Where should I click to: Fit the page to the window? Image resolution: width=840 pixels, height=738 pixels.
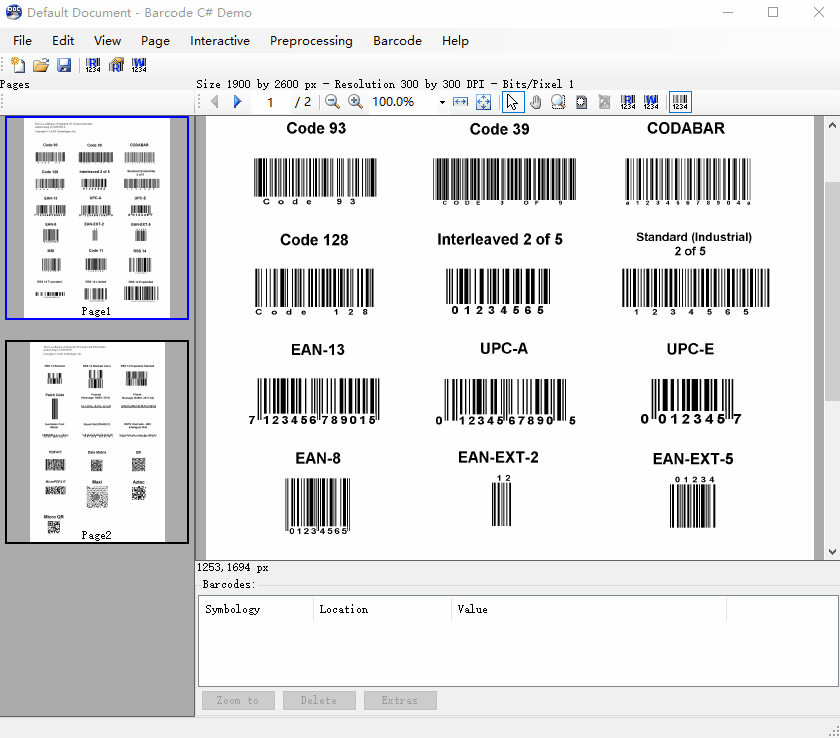(x=483, y=101)
